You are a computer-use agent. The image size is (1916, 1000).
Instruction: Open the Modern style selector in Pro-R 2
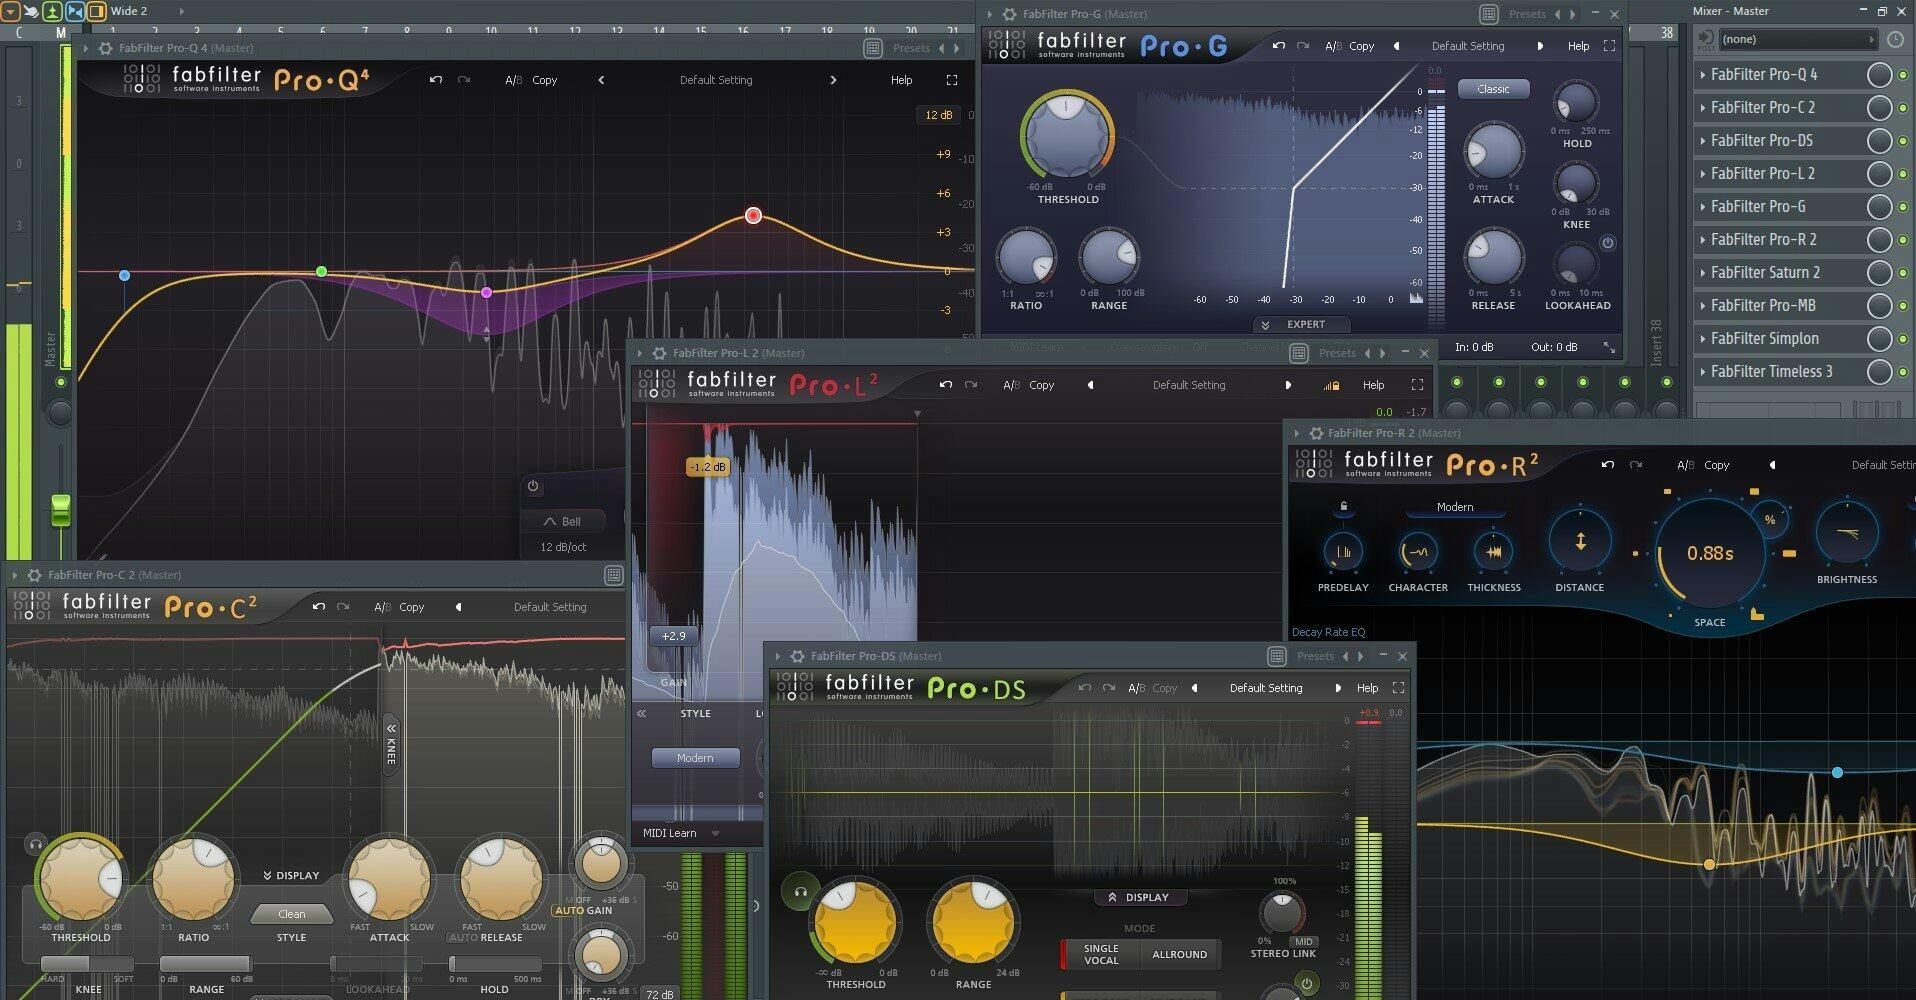click(x=1454, y=507)
